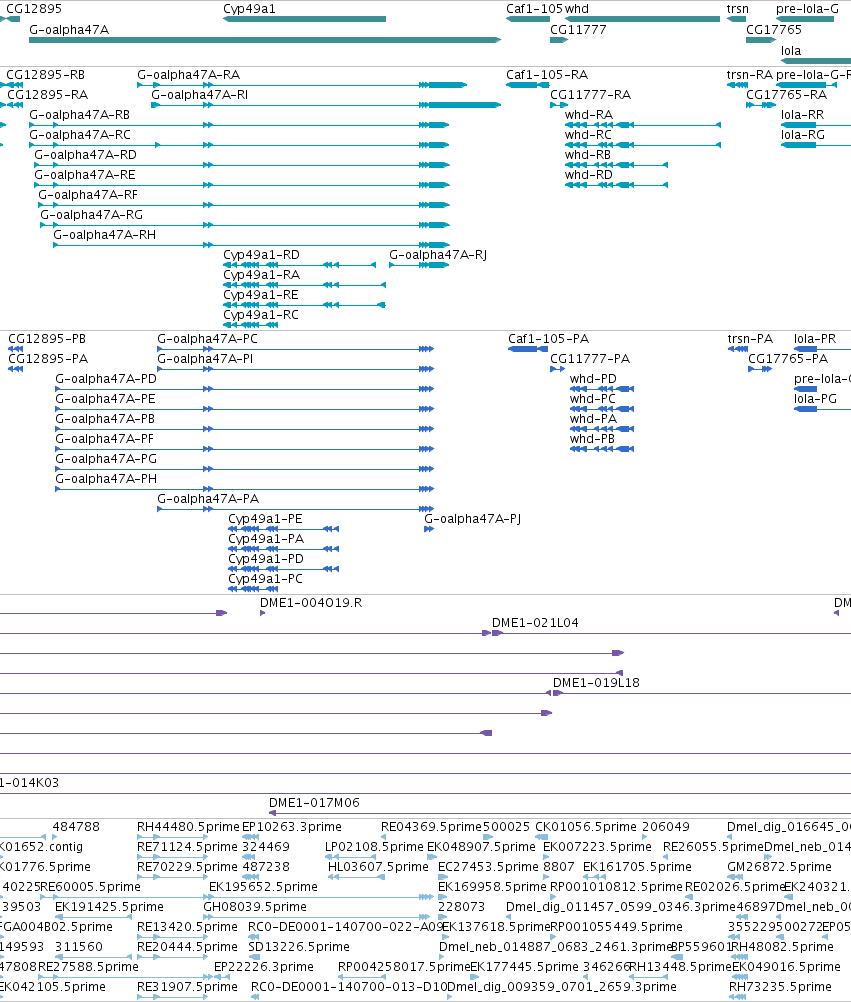
Task: Select EST EP10263.3prime
Action: point(291,828)
